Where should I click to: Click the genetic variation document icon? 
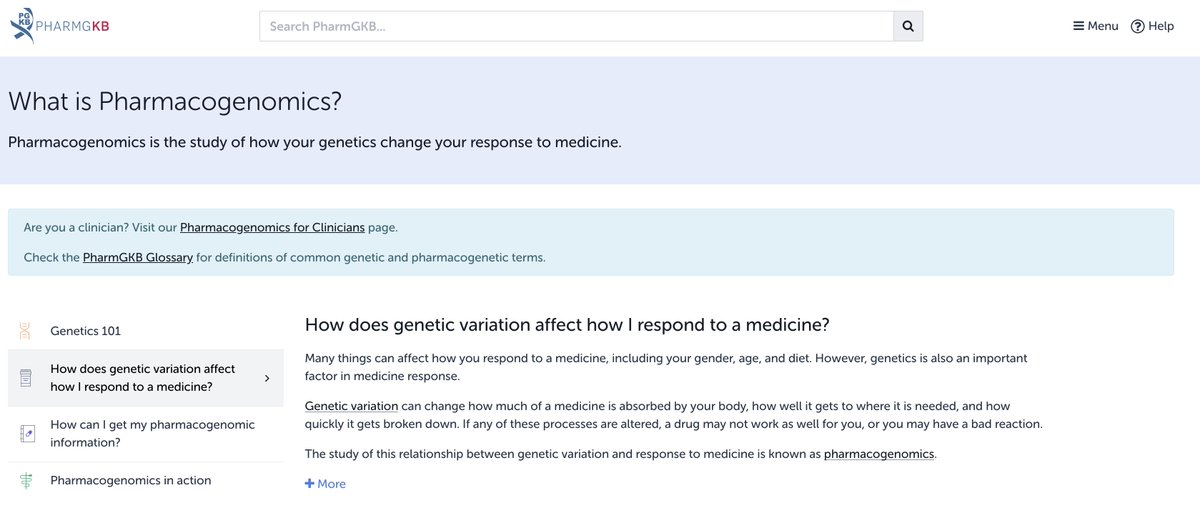pos(25,378)
